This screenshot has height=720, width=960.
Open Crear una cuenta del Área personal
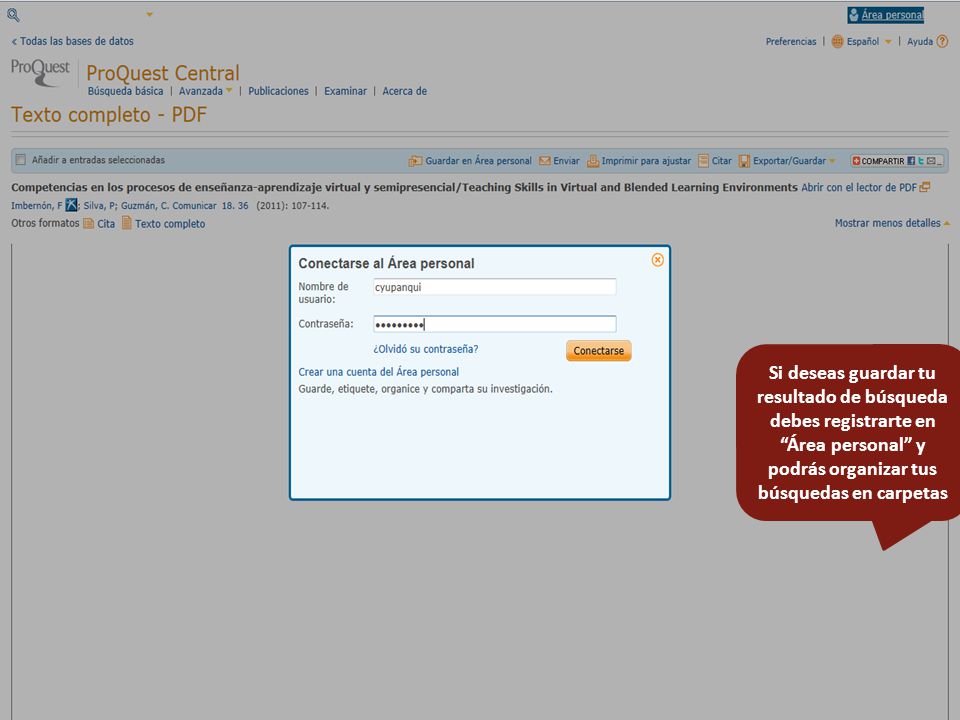point(378,372)
